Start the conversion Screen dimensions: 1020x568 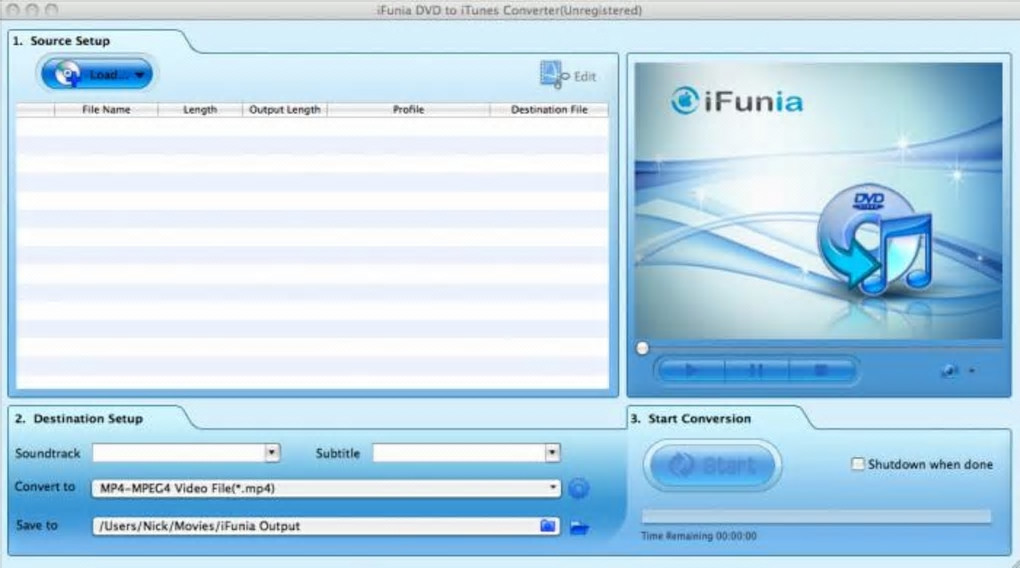pos(712,465)
